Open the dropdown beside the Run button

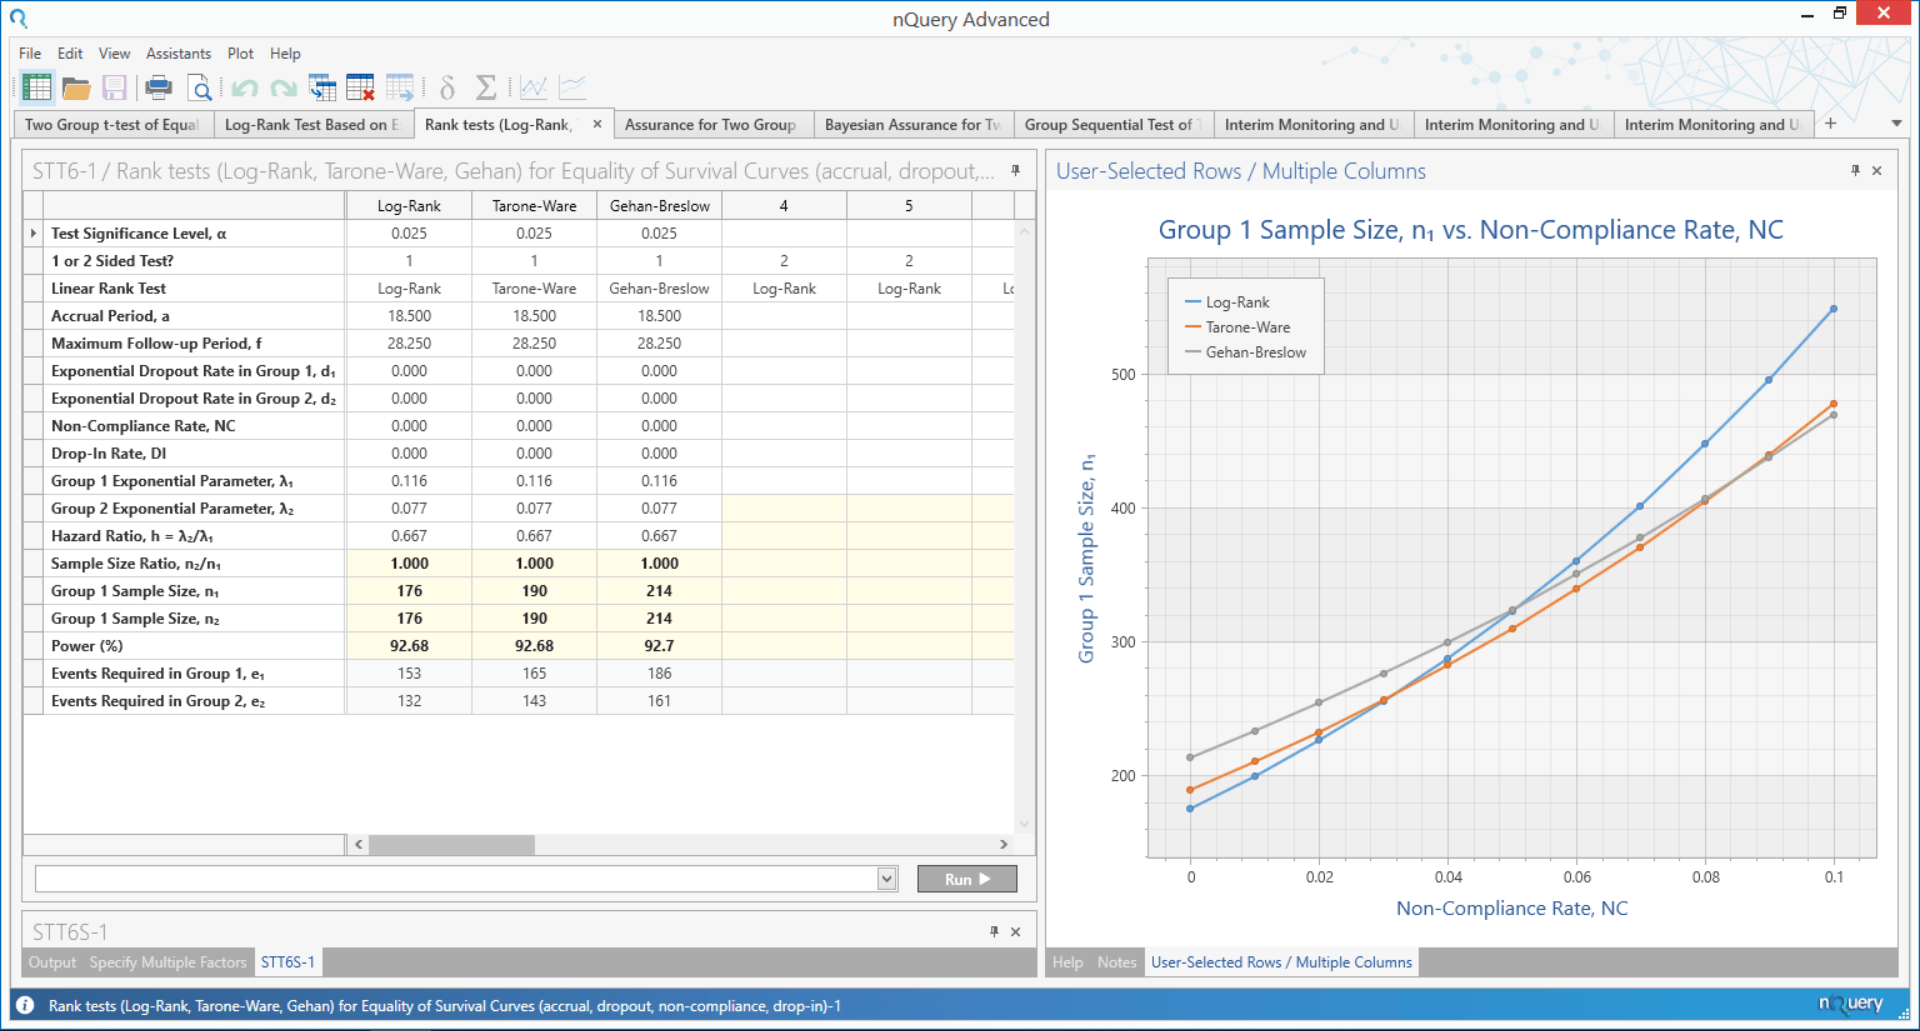(887, 879)
